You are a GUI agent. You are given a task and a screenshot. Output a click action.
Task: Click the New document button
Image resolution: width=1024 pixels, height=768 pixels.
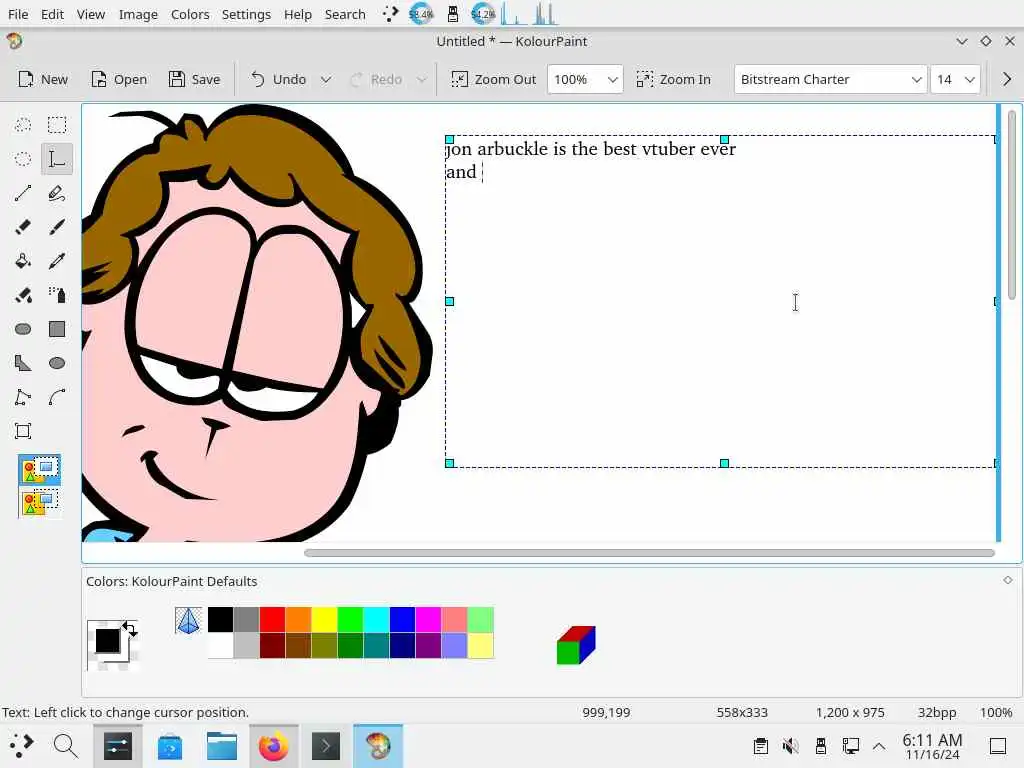[43, 79]
